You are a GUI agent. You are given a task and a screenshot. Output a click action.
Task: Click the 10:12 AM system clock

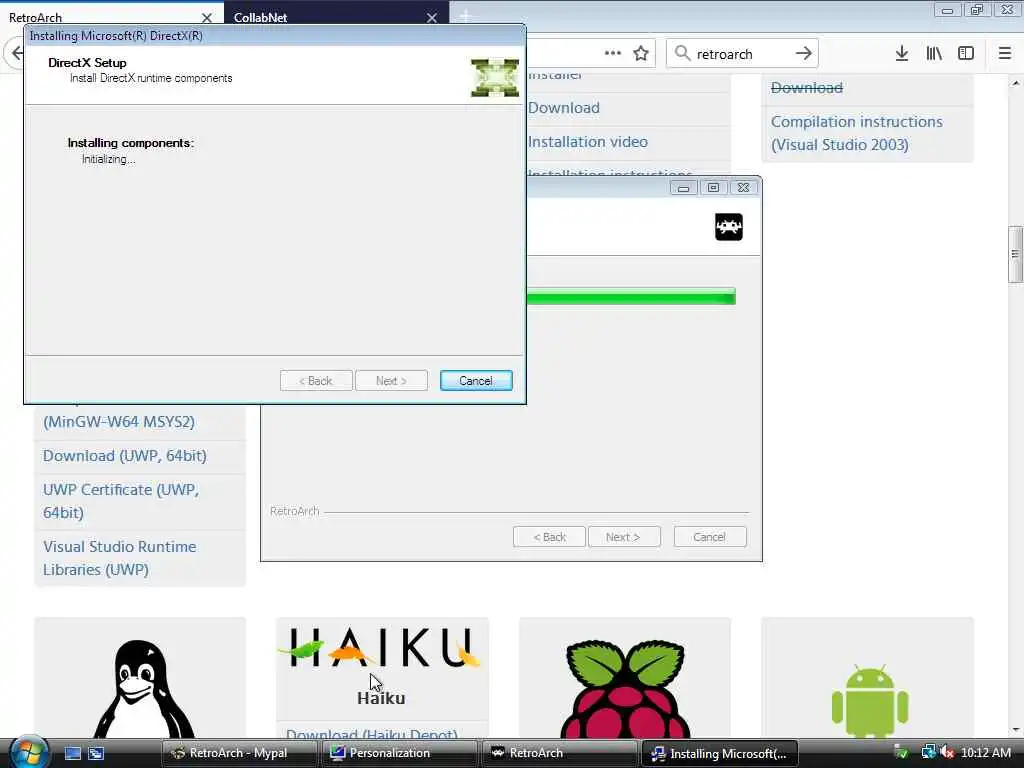986,753
